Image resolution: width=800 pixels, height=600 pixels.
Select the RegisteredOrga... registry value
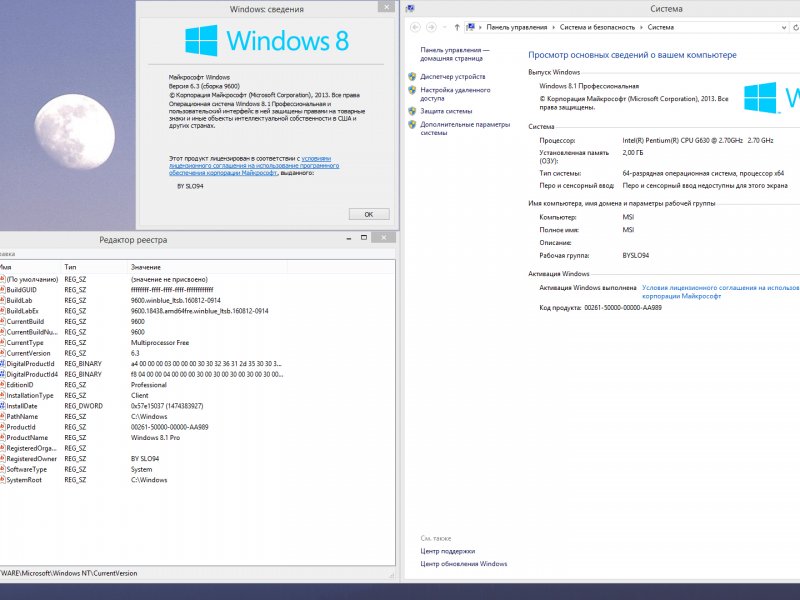coord(31,448)
